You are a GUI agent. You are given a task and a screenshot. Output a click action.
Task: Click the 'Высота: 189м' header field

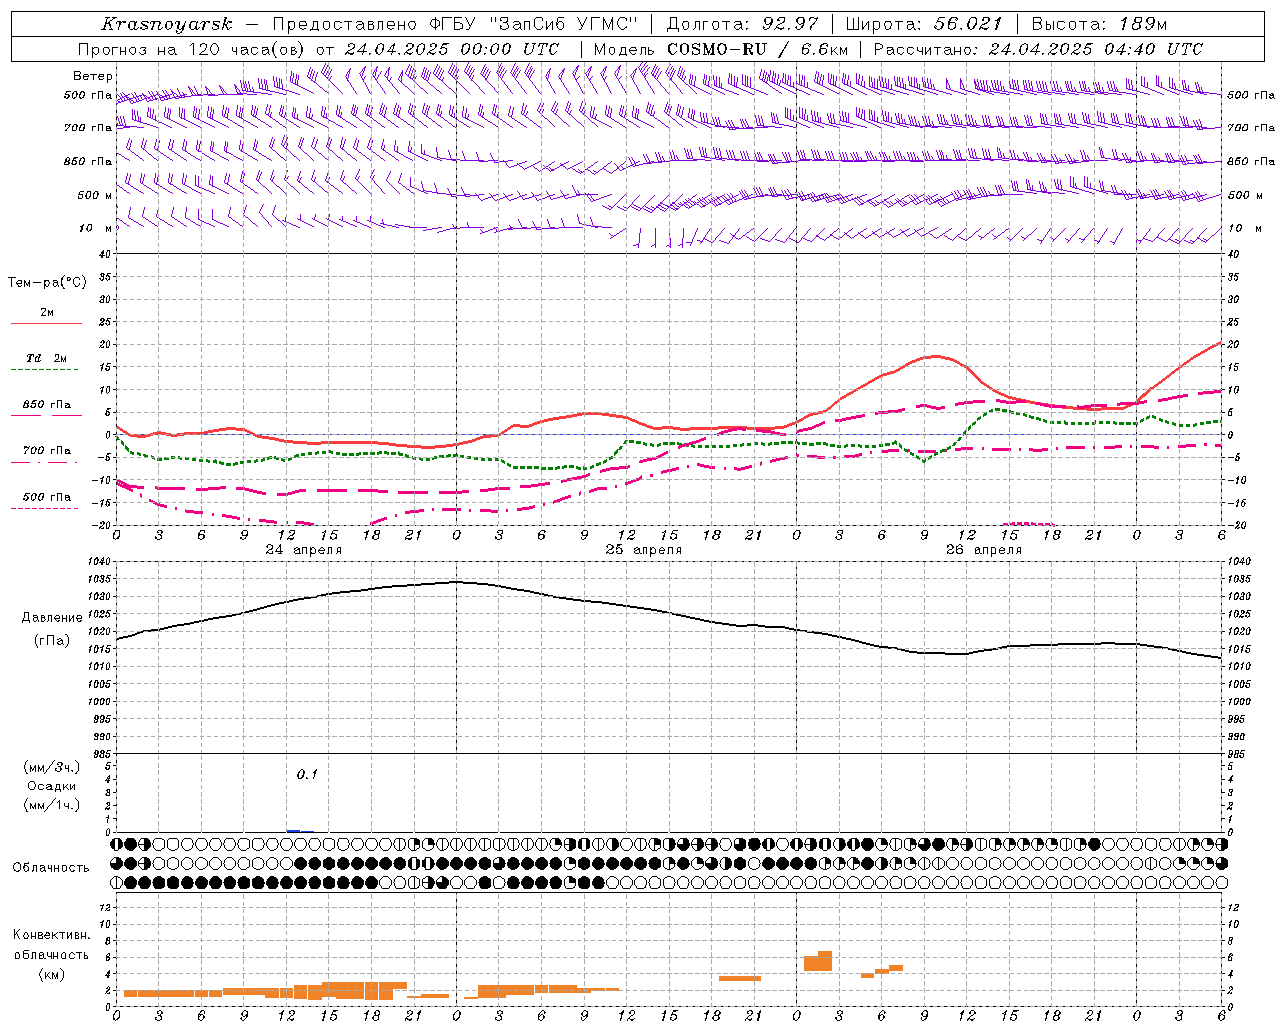click(x=1098, y=24)
